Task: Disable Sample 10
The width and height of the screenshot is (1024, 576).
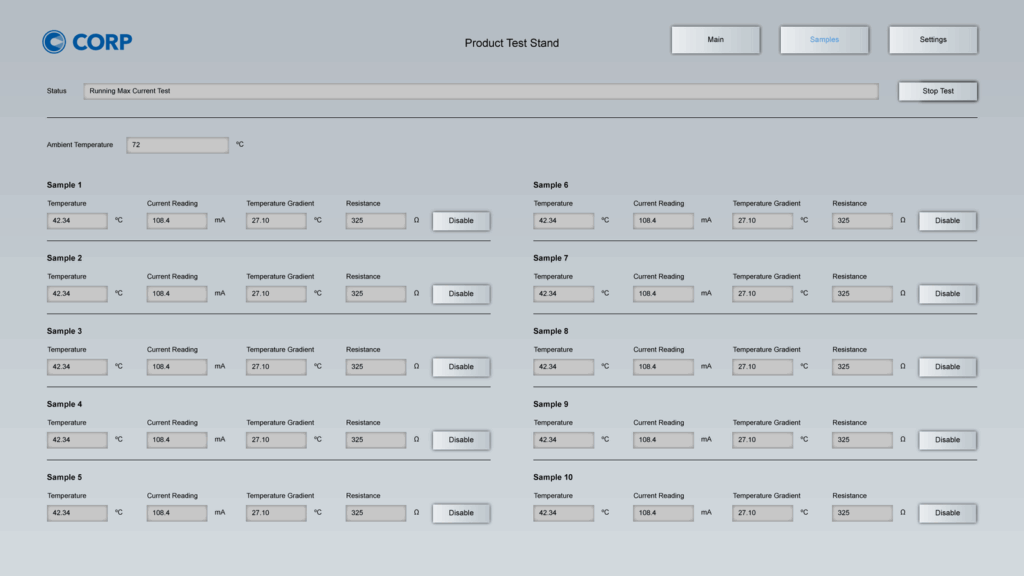Action: (948, 513)
